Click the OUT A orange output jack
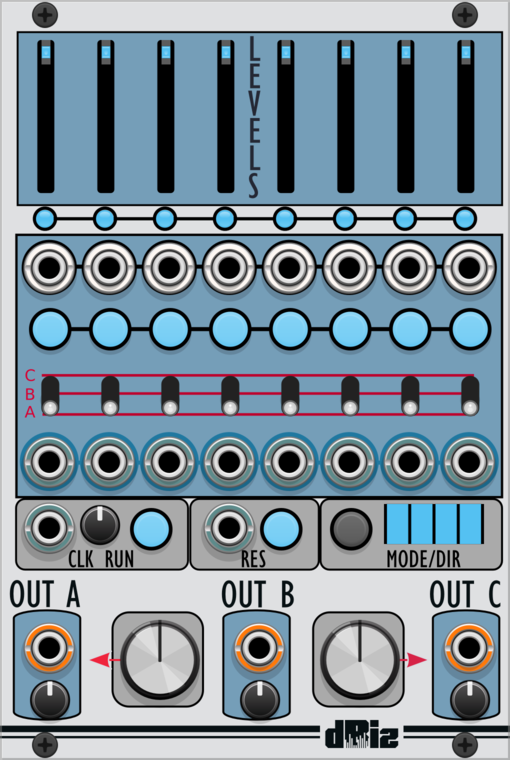The width and height of the screenshot is (510, 760). tap(48, 648)
